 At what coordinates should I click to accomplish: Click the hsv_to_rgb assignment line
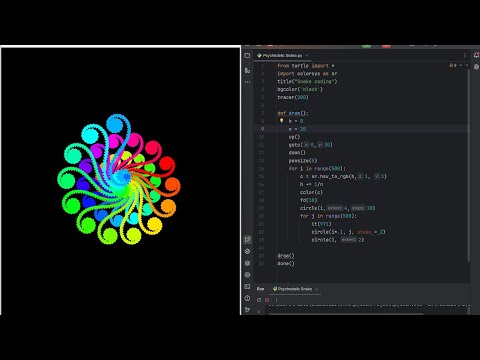pos(343,176)
